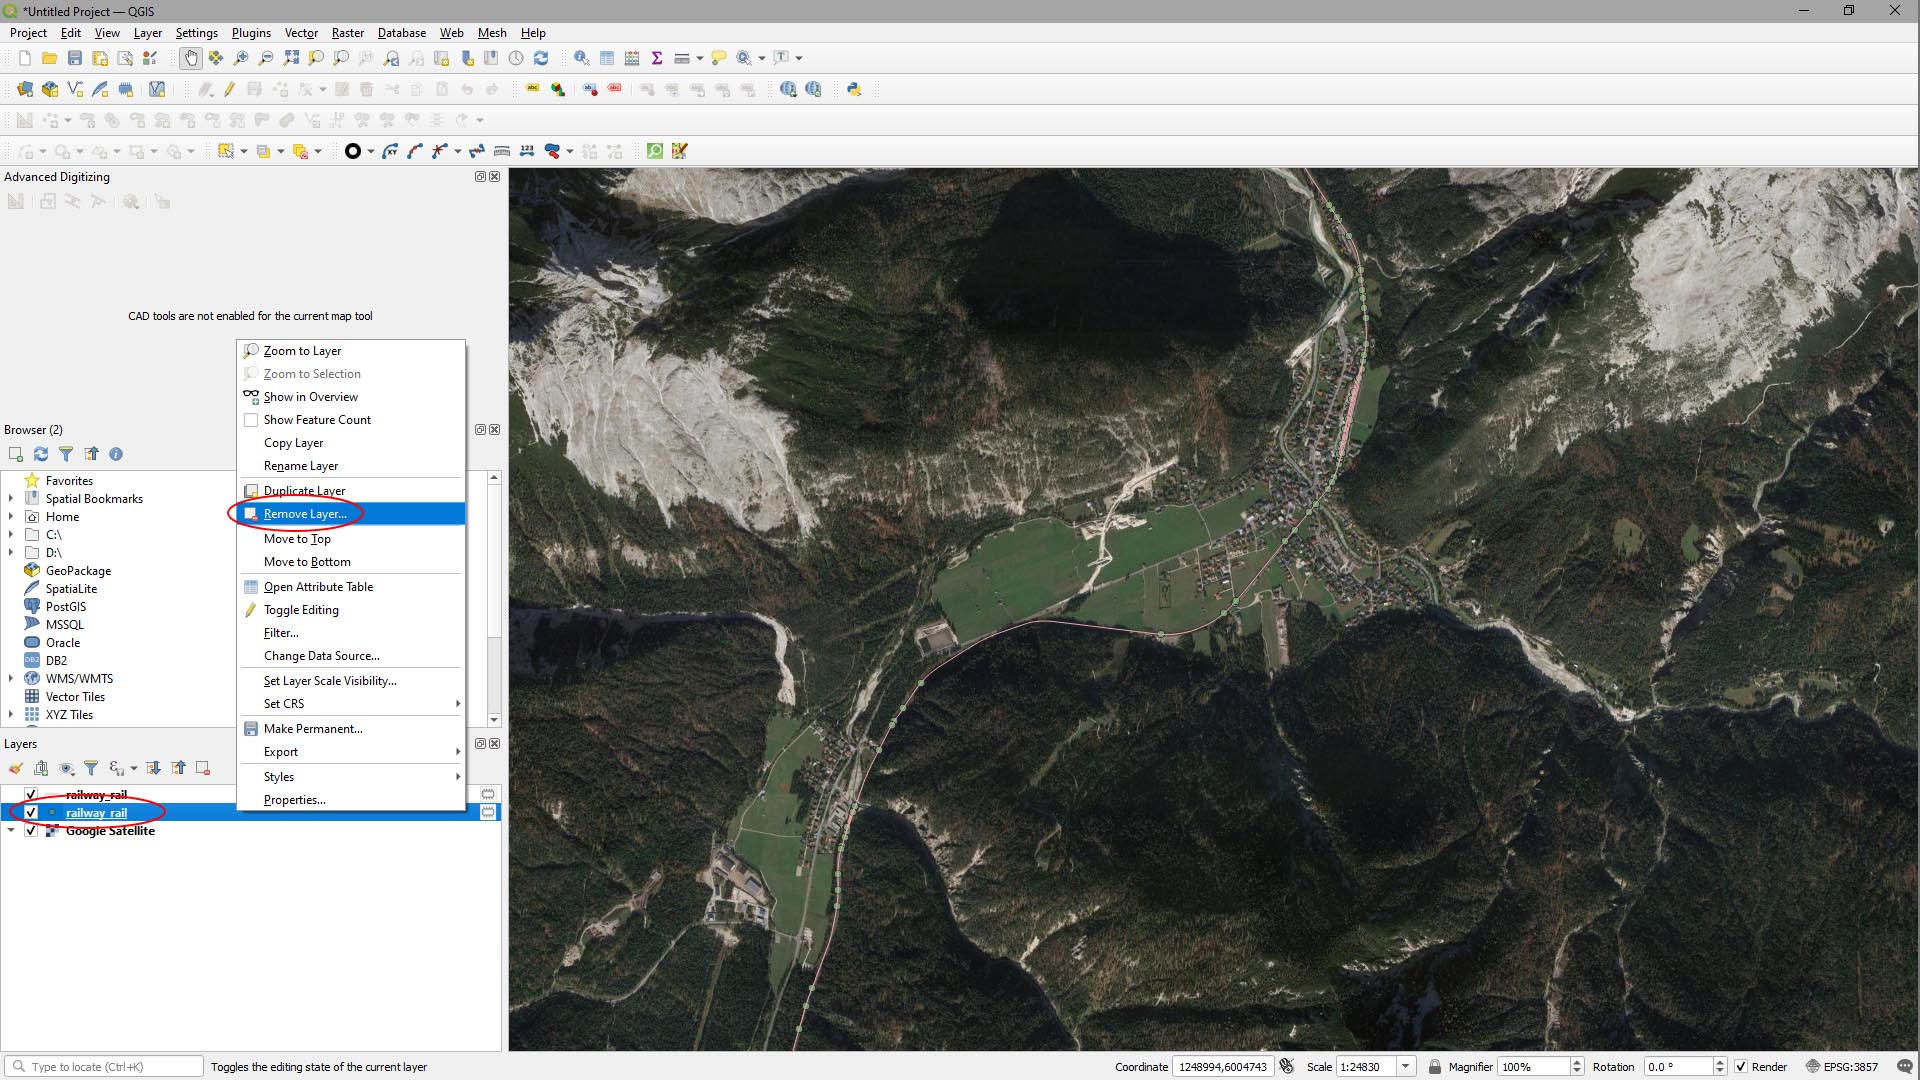Image resolution: width=1920 pixels, height=1080 pixels.
Task: Create a new project with the blank page icon
Action: click(x=25, y=58)
